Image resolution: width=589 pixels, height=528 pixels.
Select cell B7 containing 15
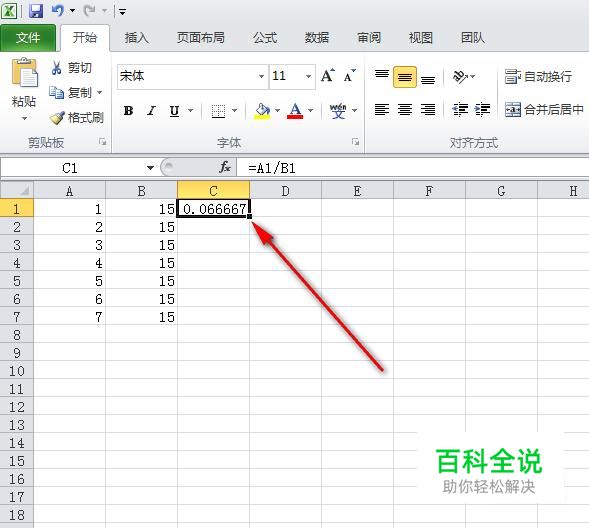141,317
